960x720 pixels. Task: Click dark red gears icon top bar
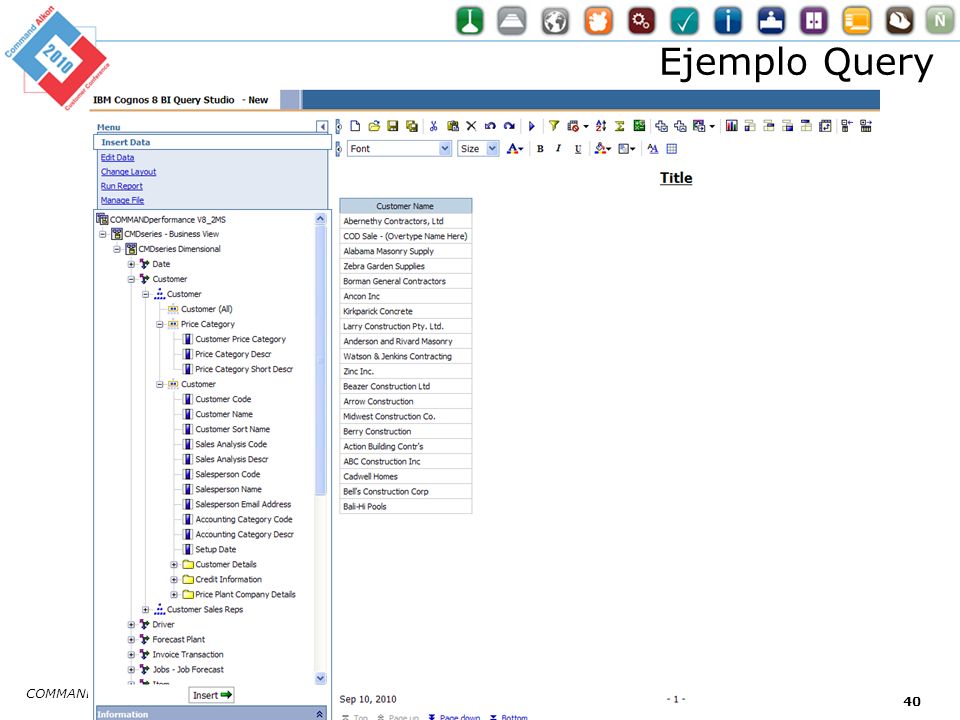tap(641, 21)
